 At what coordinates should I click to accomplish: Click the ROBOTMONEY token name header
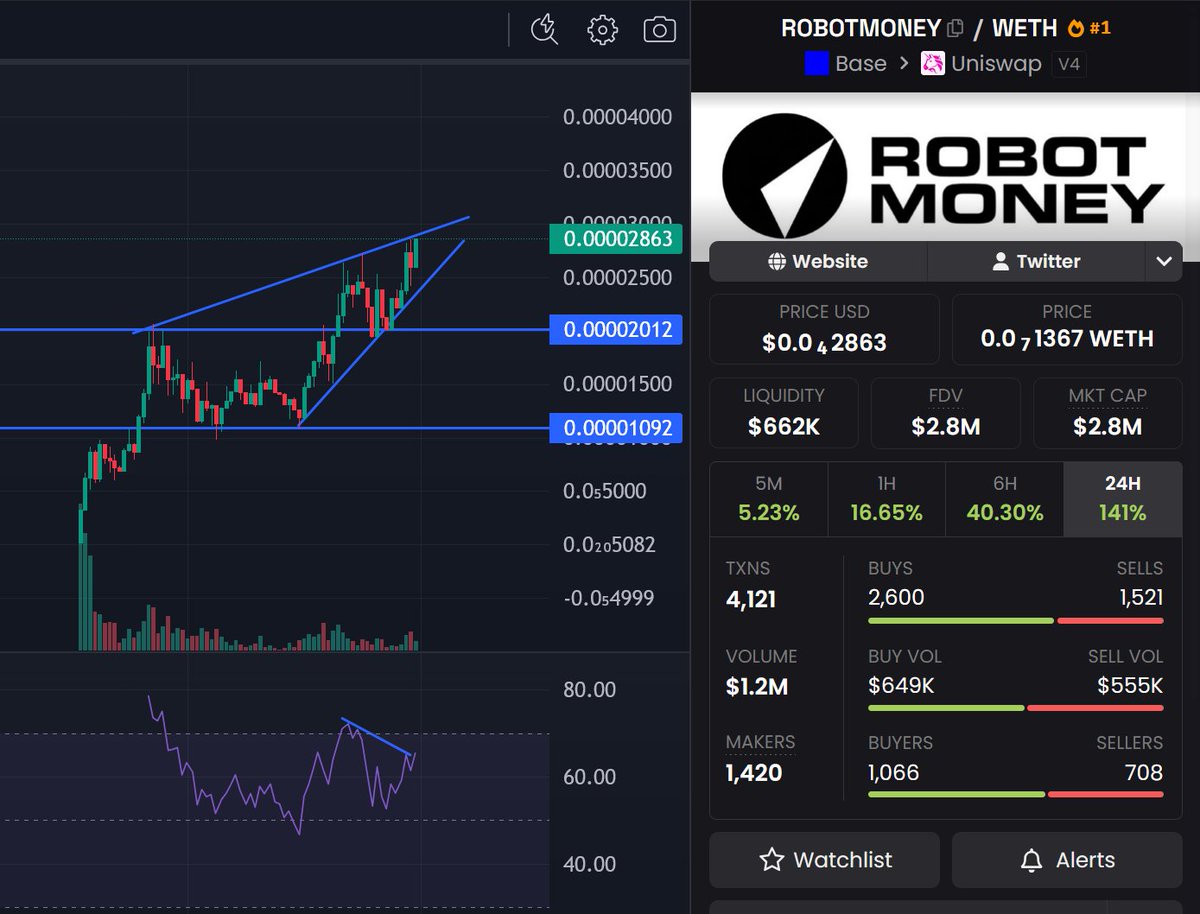click(861, 28)
